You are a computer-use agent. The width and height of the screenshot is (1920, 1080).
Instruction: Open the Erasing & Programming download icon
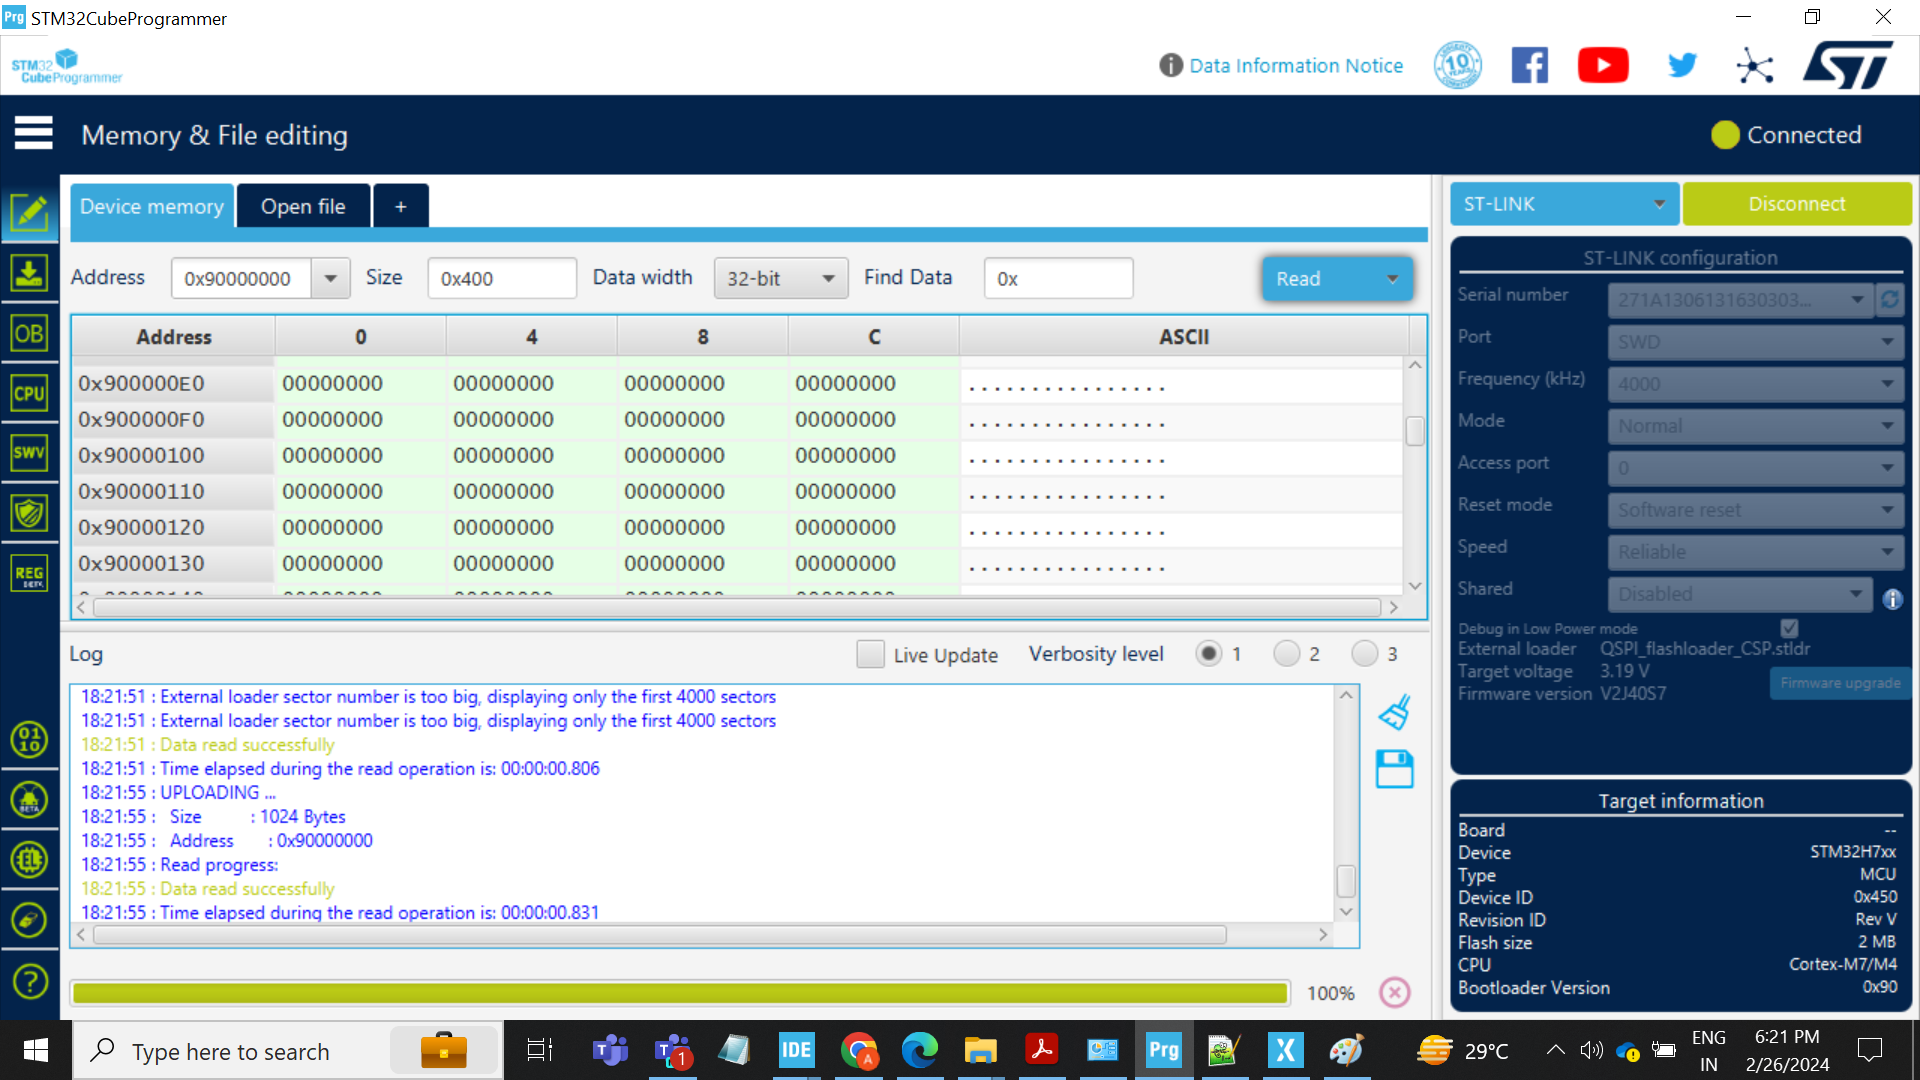tap(29, 272)
